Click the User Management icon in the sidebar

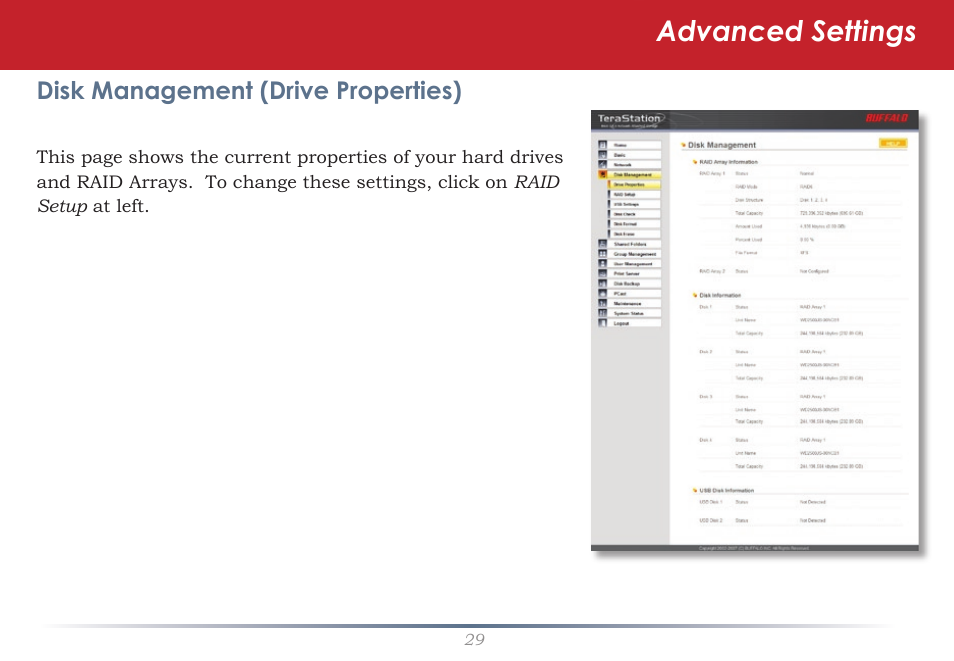click(x=602, y=264)
